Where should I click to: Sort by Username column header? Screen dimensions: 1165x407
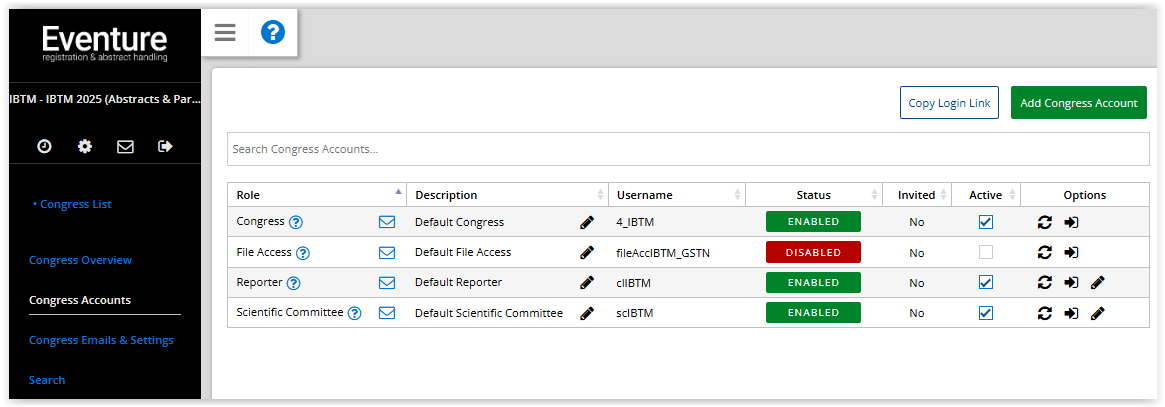(x=645, y=195)
